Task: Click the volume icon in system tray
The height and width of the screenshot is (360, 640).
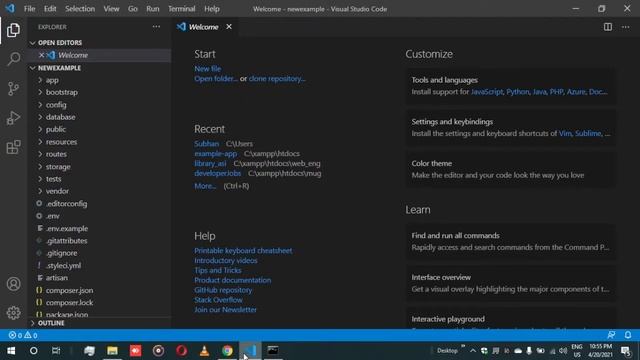Action: (x=563, y=351)
